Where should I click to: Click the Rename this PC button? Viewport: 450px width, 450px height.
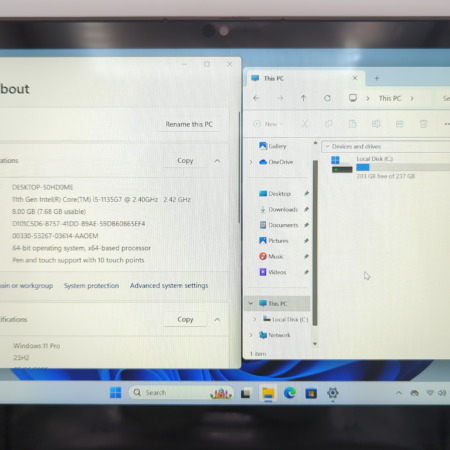click(189, 124)
